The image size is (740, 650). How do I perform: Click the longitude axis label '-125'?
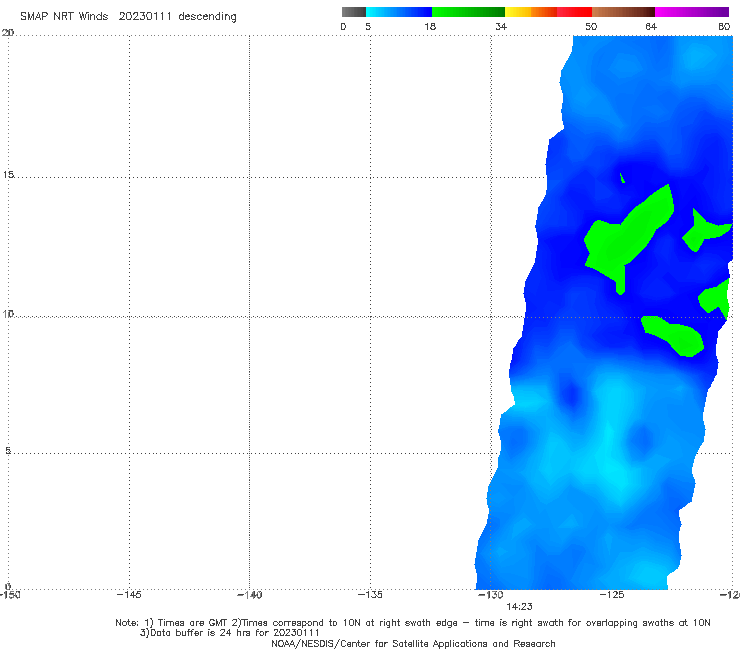click(x=612, y=595)
